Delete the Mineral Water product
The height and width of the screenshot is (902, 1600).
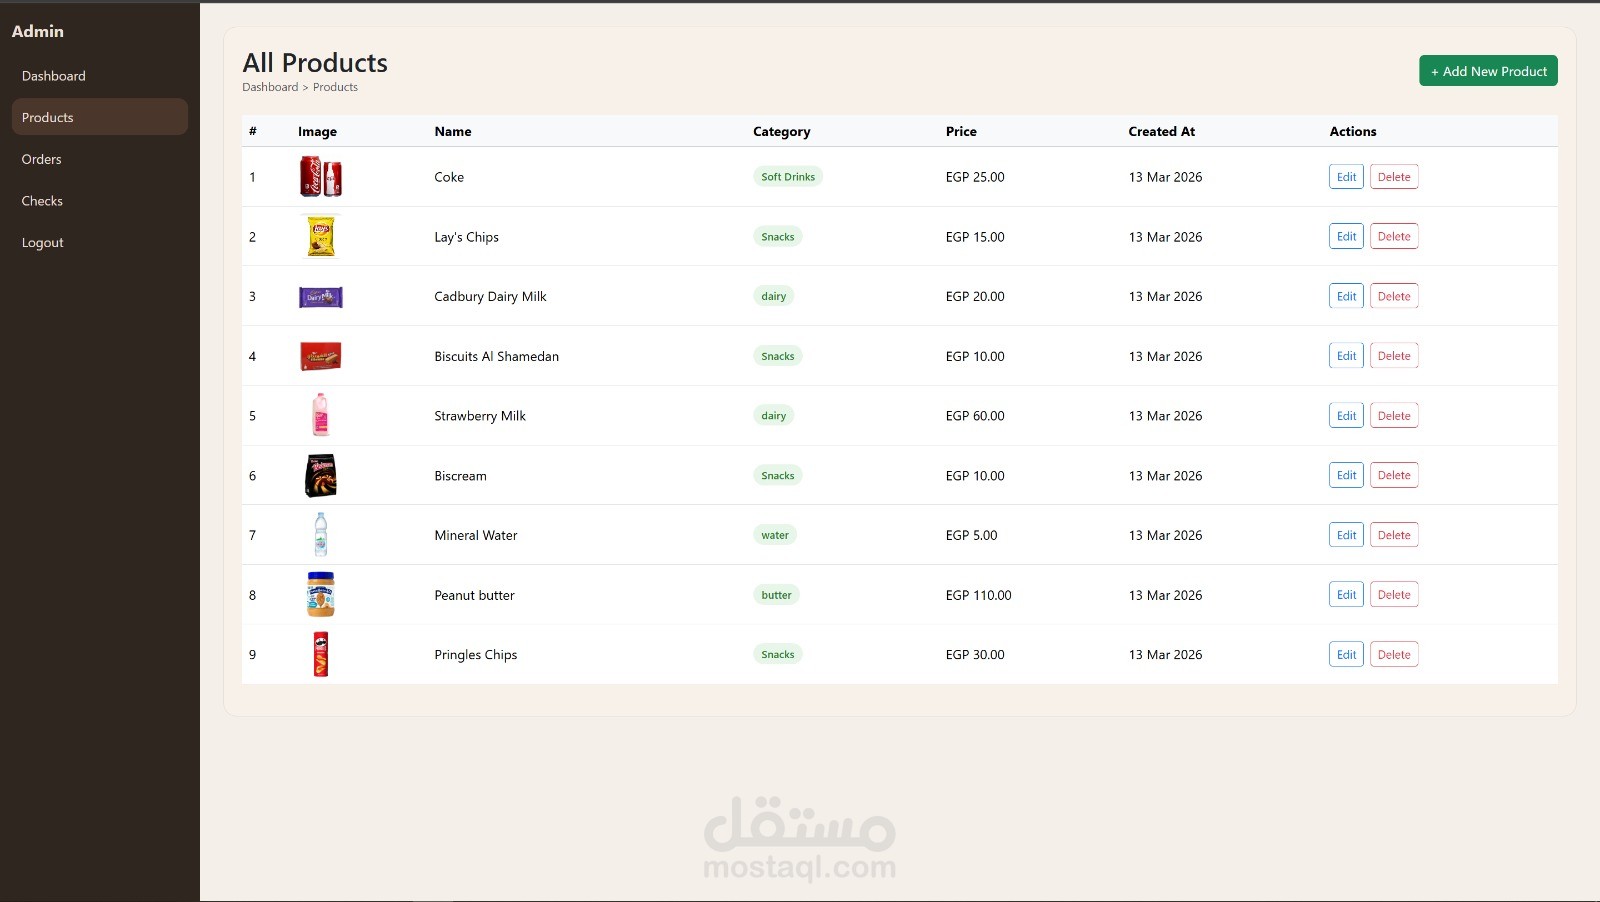pyautogui.click(x=1393, y=535)
